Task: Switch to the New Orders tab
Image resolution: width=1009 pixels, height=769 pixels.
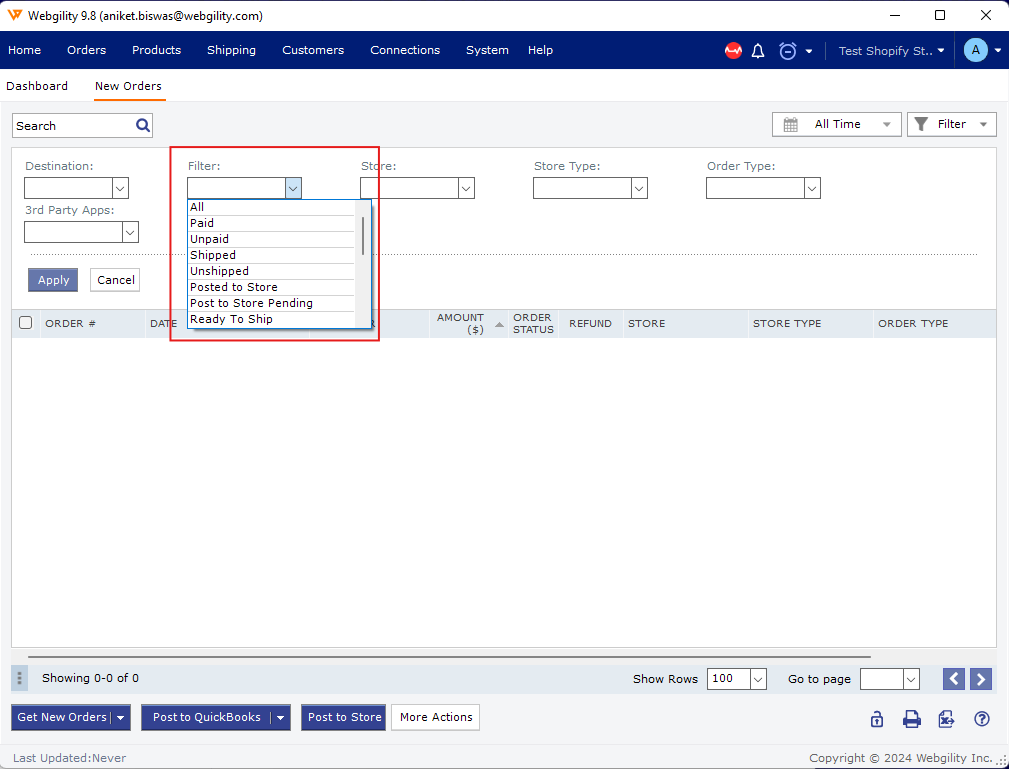Action: click(x=128, y=86)
